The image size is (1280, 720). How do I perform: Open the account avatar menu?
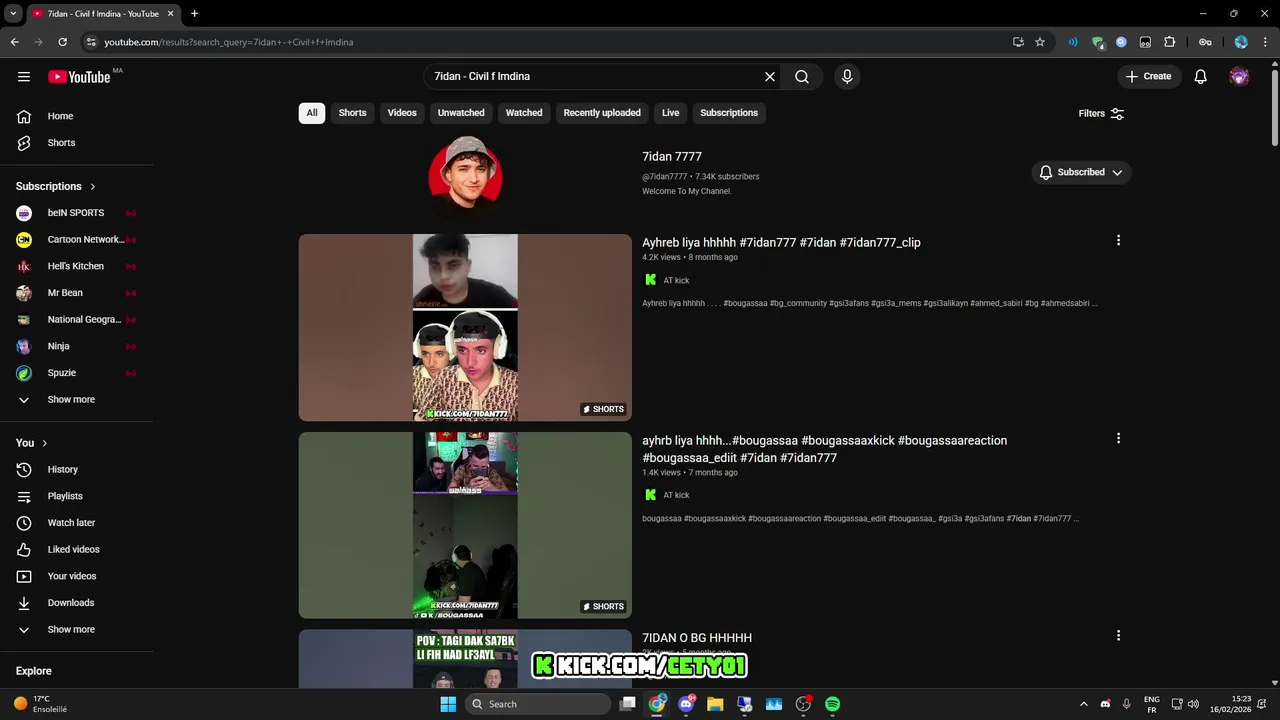point(1239,76)
